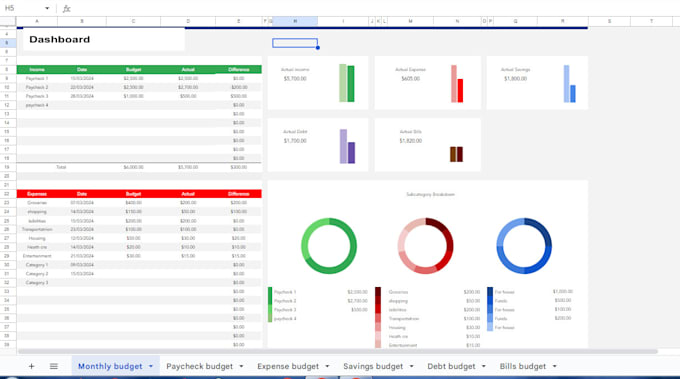Click the green Difference column header
Image resolution: width=680 pixels, height=379 pixels.
pos(239,69)
